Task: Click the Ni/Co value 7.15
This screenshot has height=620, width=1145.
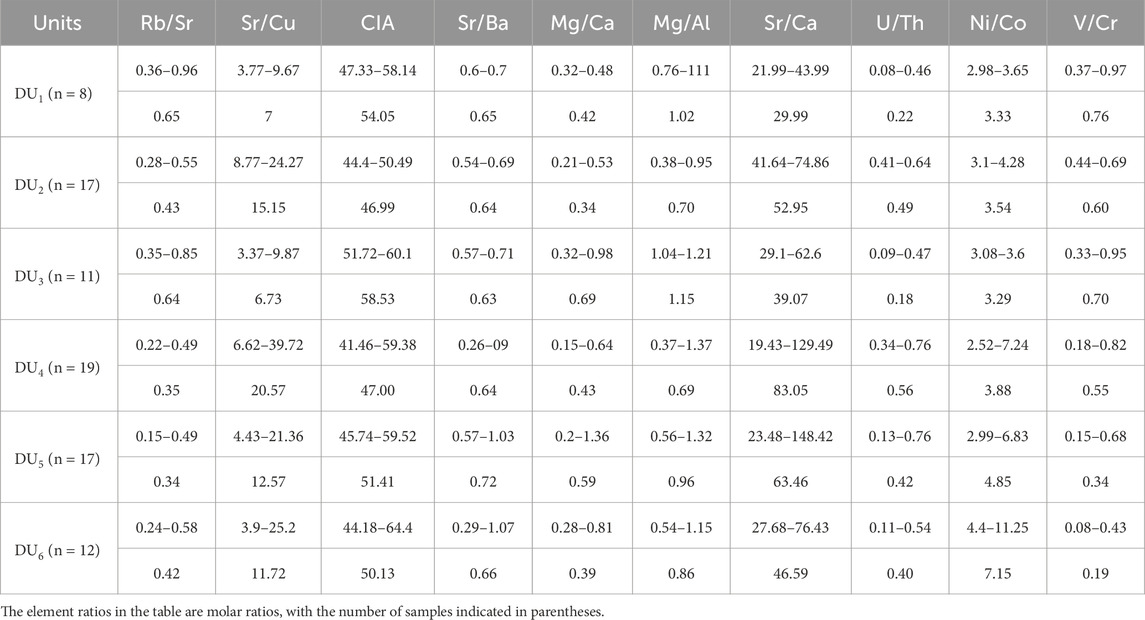Action: [997, 573]
